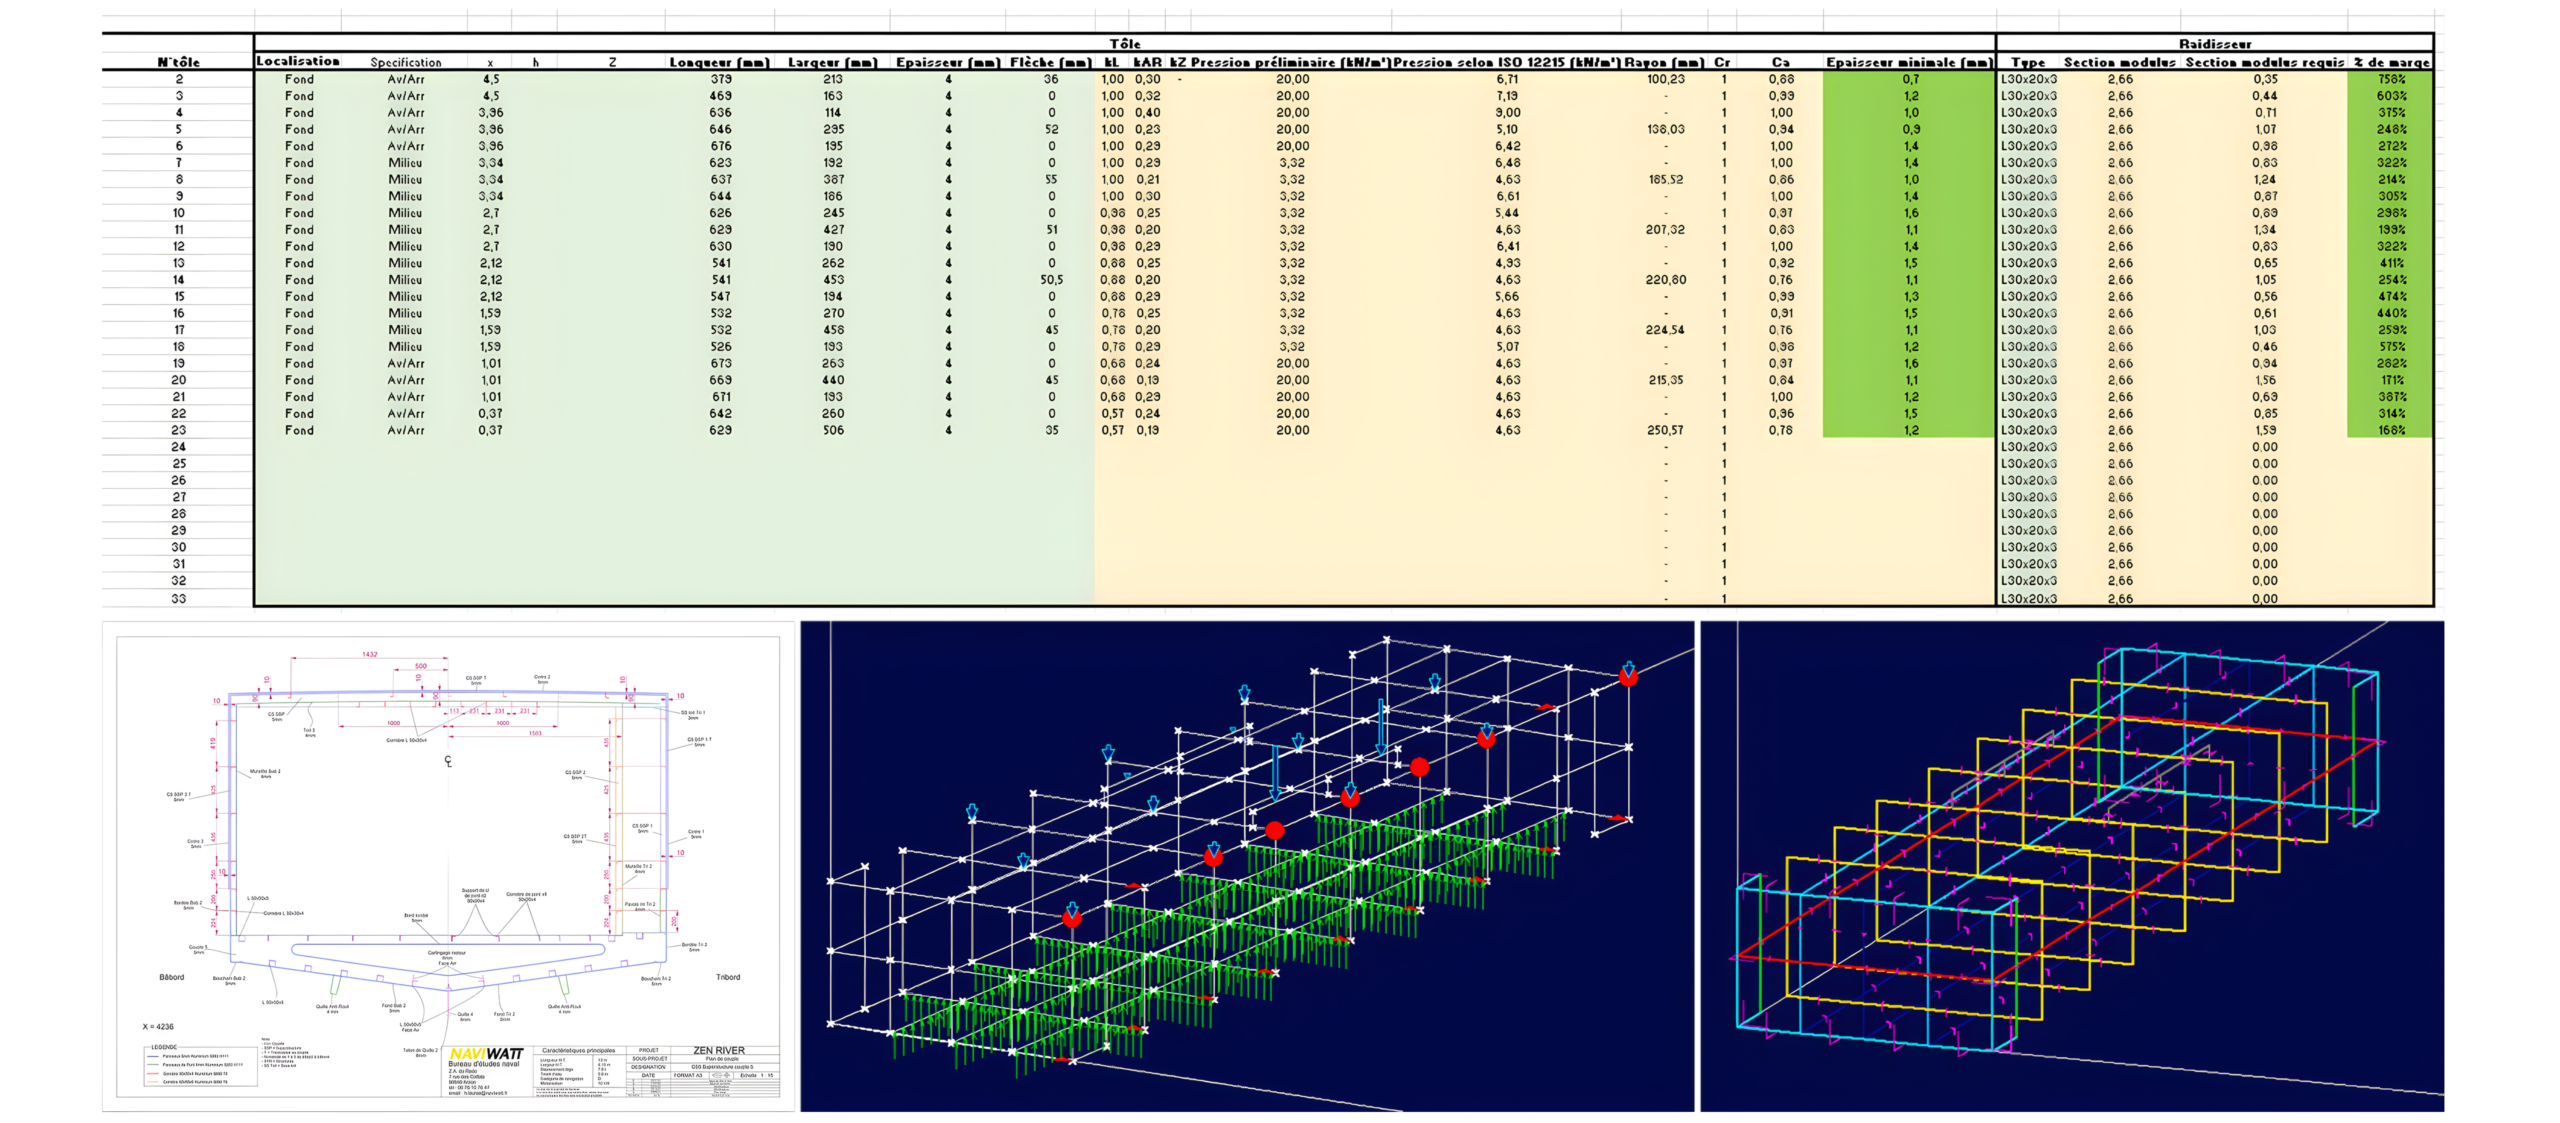This screenshot has width=2560, height=1123.
Task: Click the NAVIWATT logo in the drawing
Action: coord(486,1054)
